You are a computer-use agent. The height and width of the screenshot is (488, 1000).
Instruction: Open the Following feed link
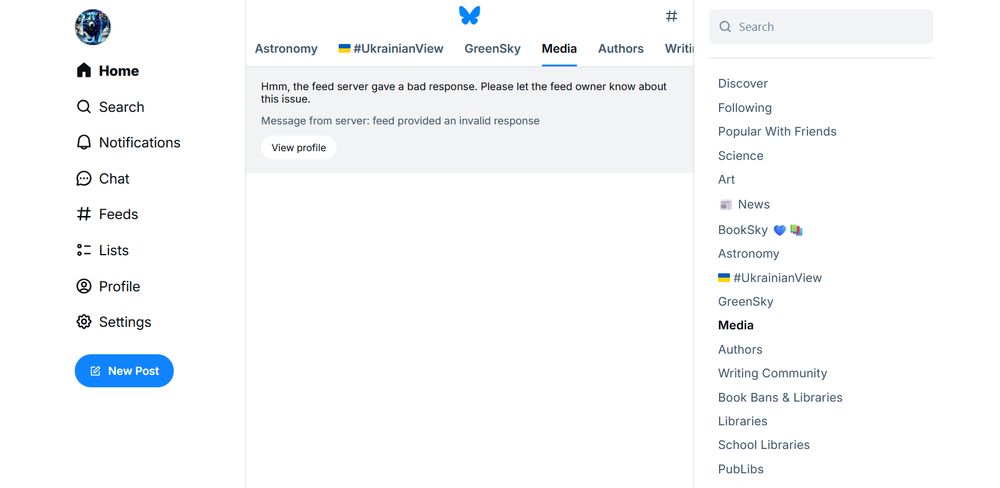click(745, 108)
